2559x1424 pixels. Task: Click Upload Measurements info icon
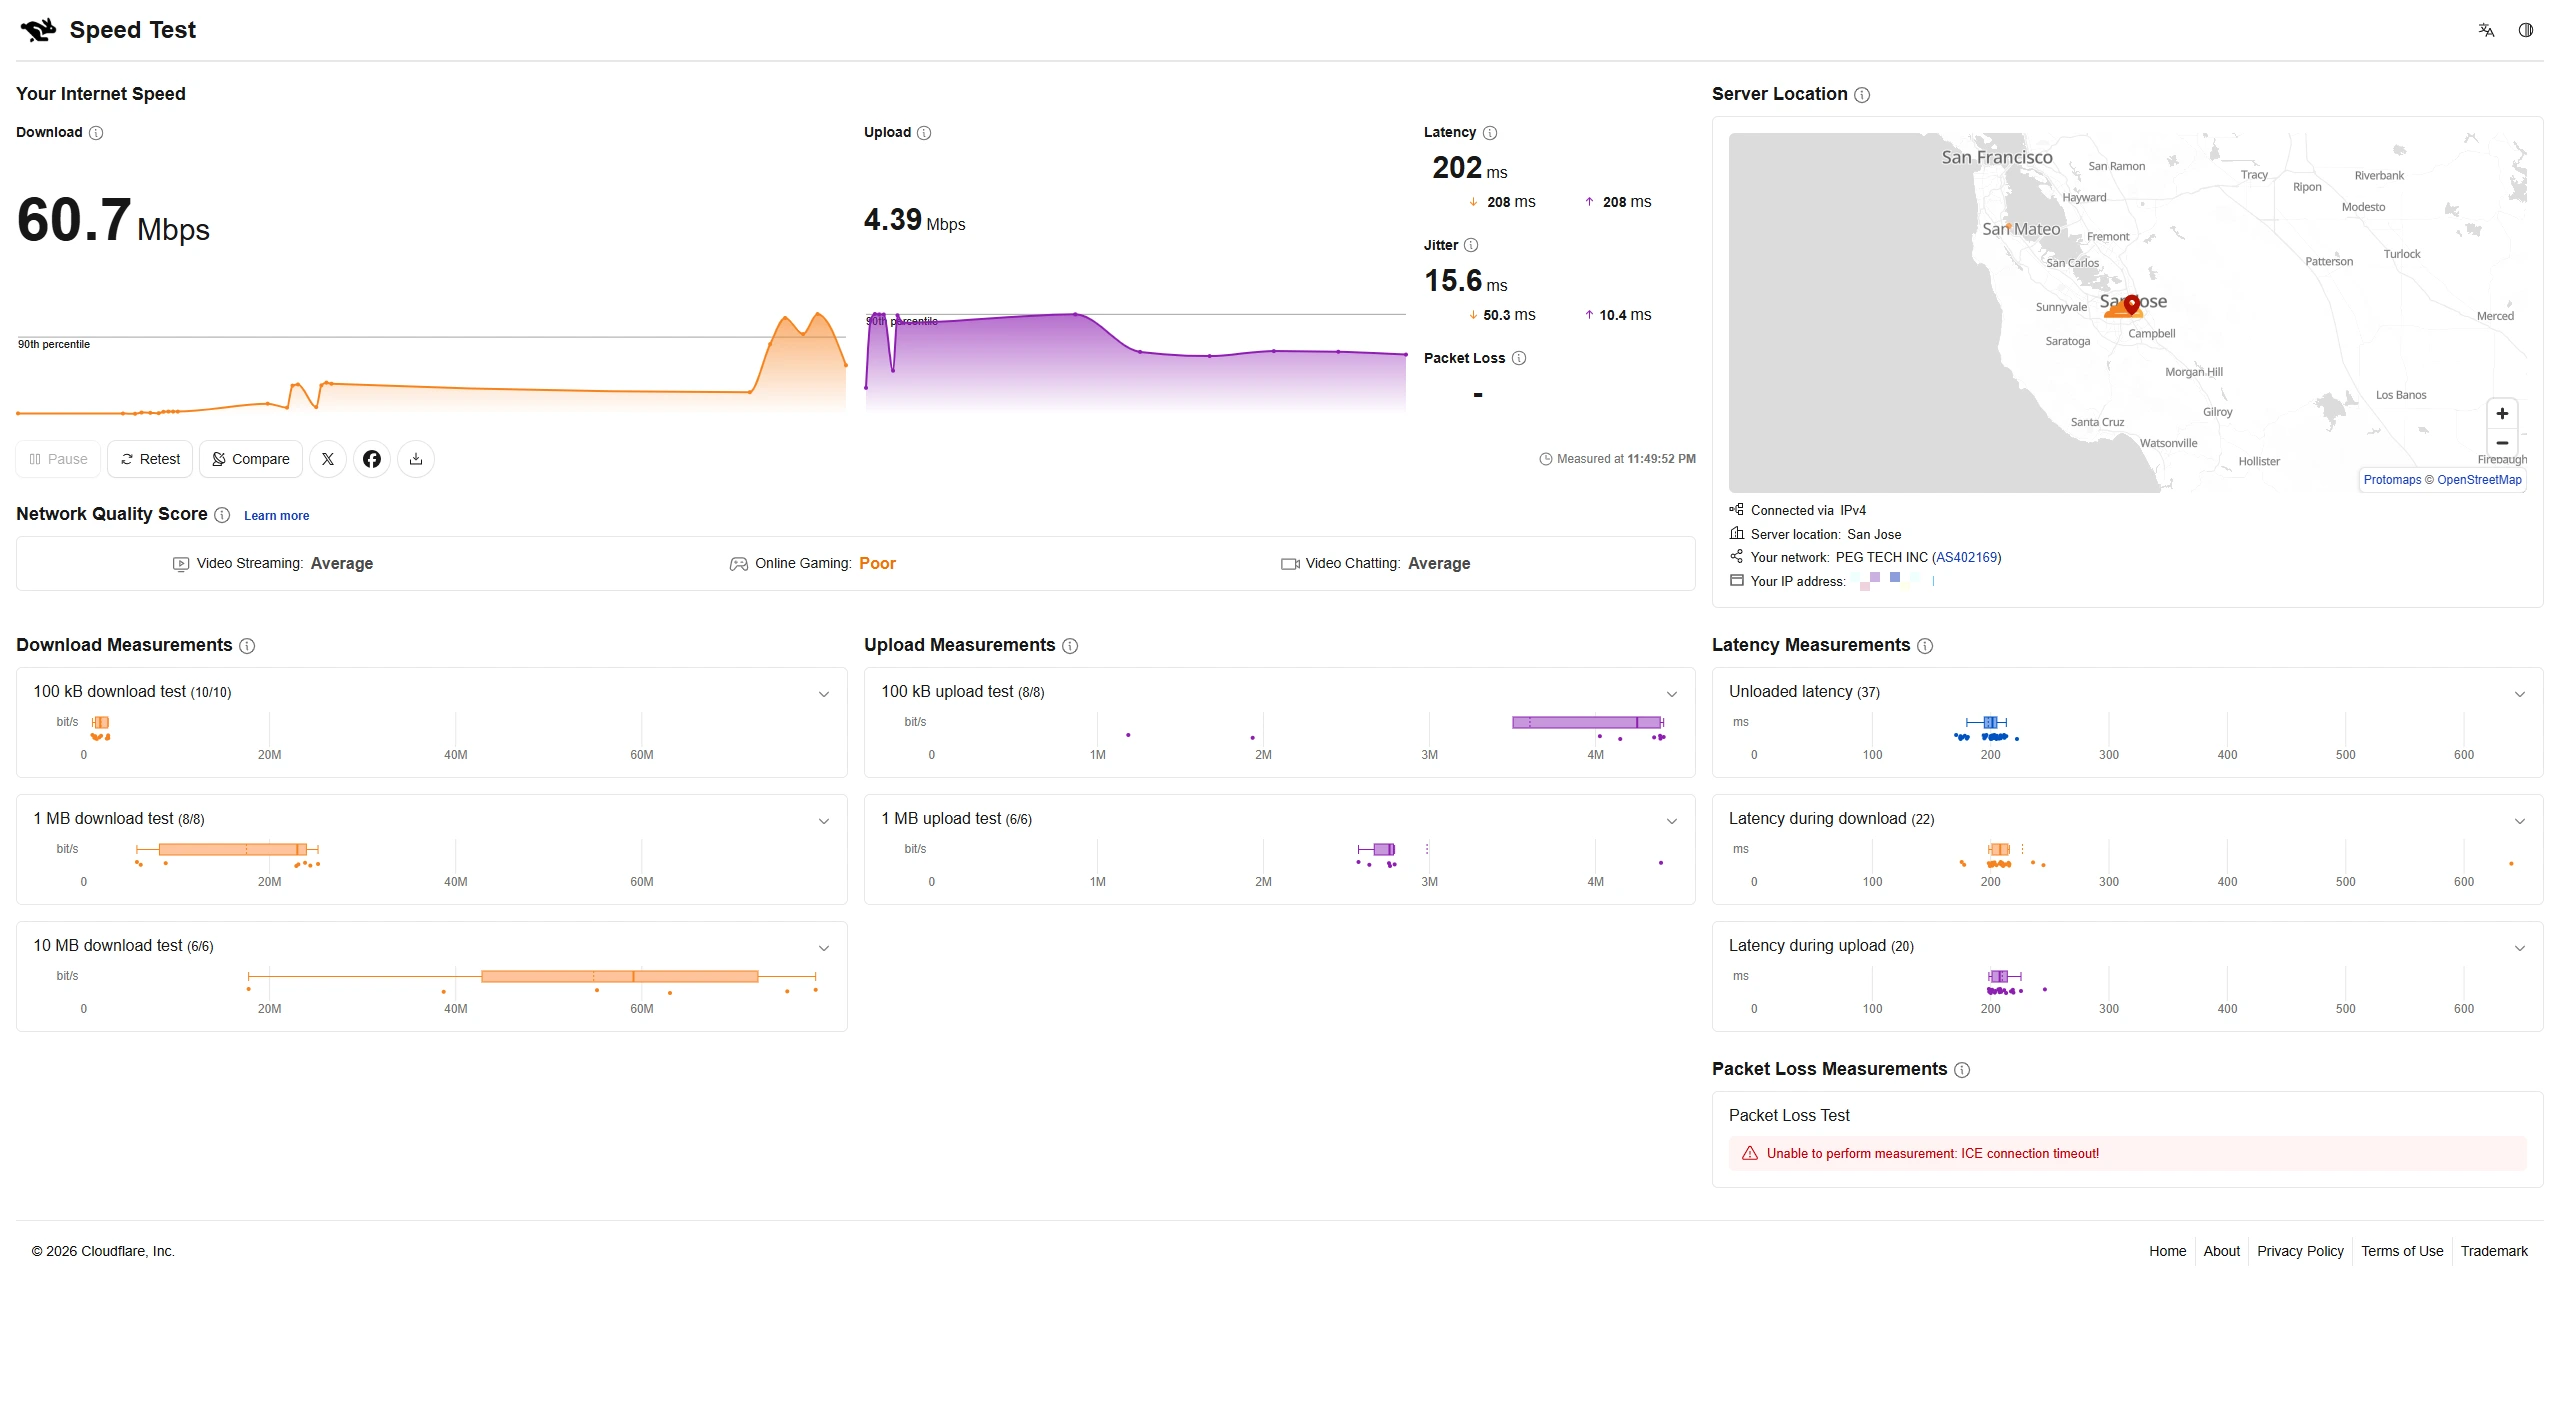[1070, 646]
